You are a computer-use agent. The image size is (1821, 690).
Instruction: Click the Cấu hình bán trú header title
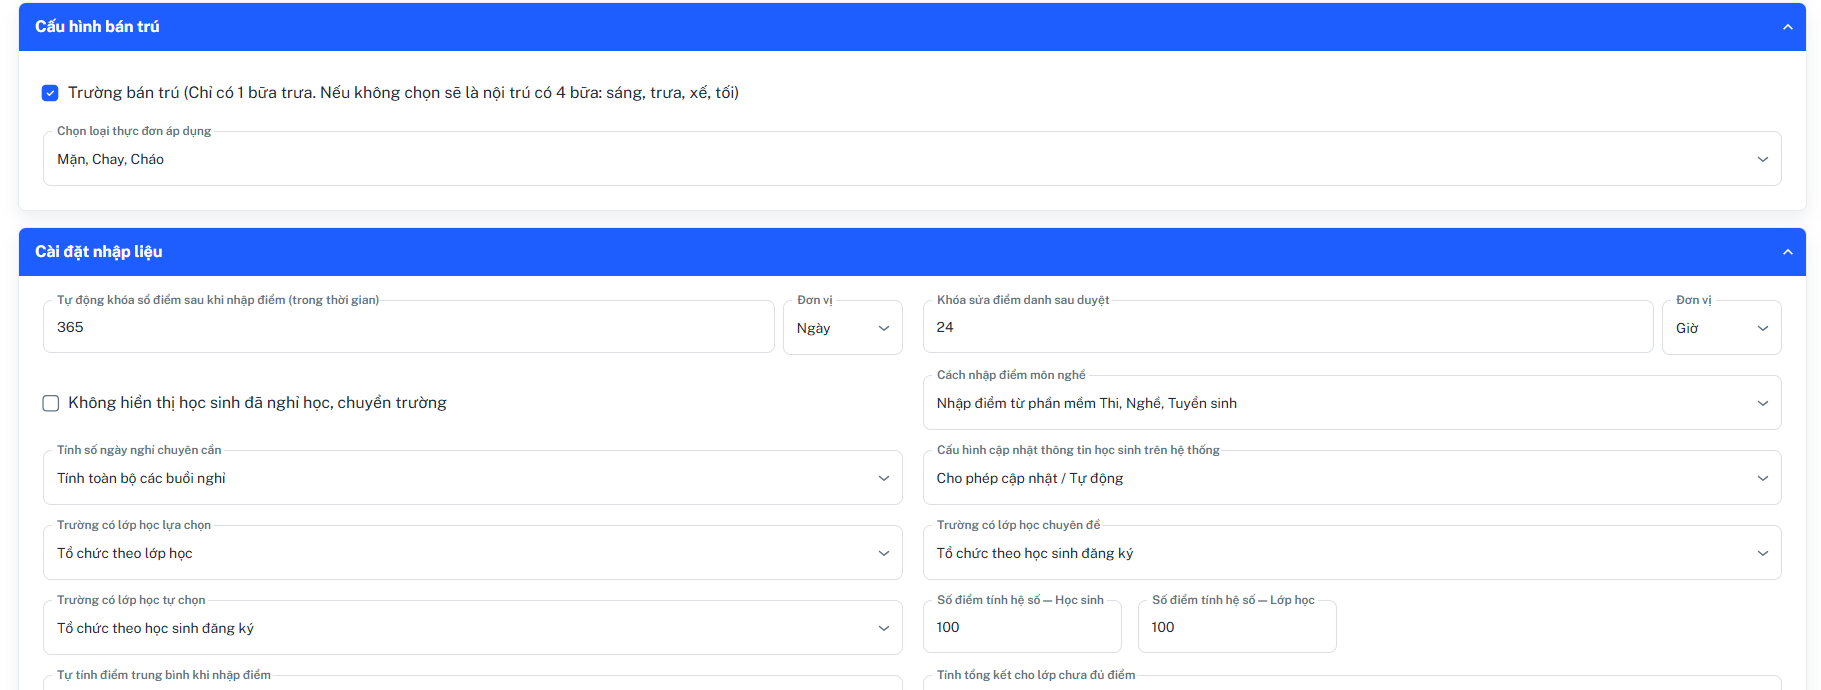97,27
